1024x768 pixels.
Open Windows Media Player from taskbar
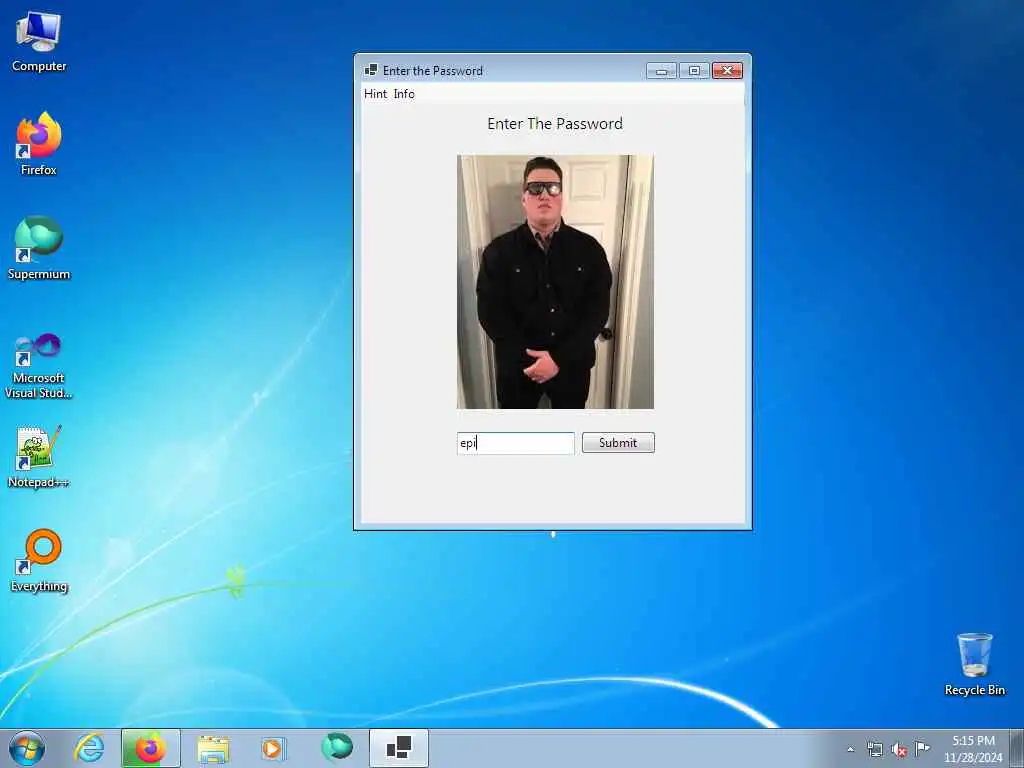coord(273,748)
